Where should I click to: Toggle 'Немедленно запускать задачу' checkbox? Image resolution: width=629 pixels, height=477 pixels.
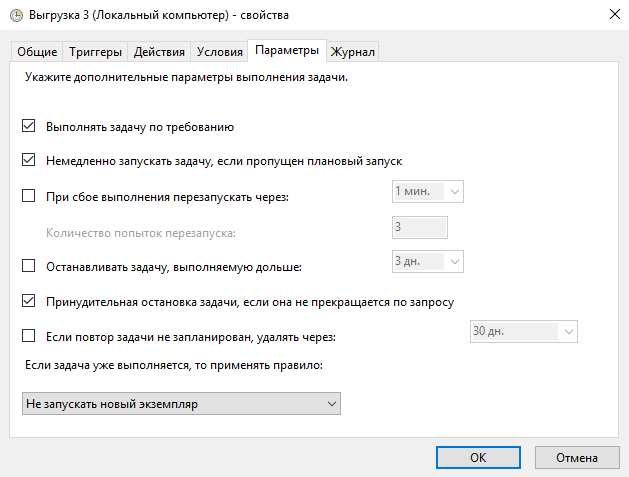(28, 159)
